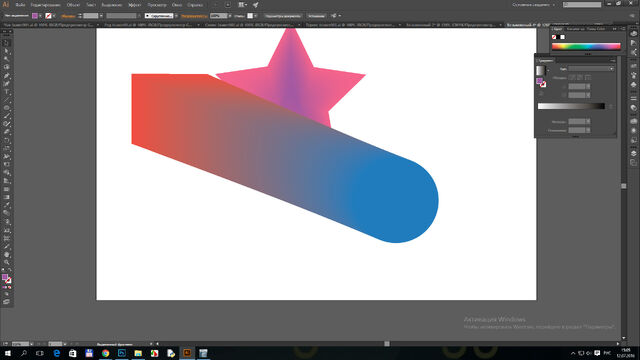The image size is (640, 360).
Task: Expand the gradient presets arrow beside thumbnail
Action: (548, 70)
